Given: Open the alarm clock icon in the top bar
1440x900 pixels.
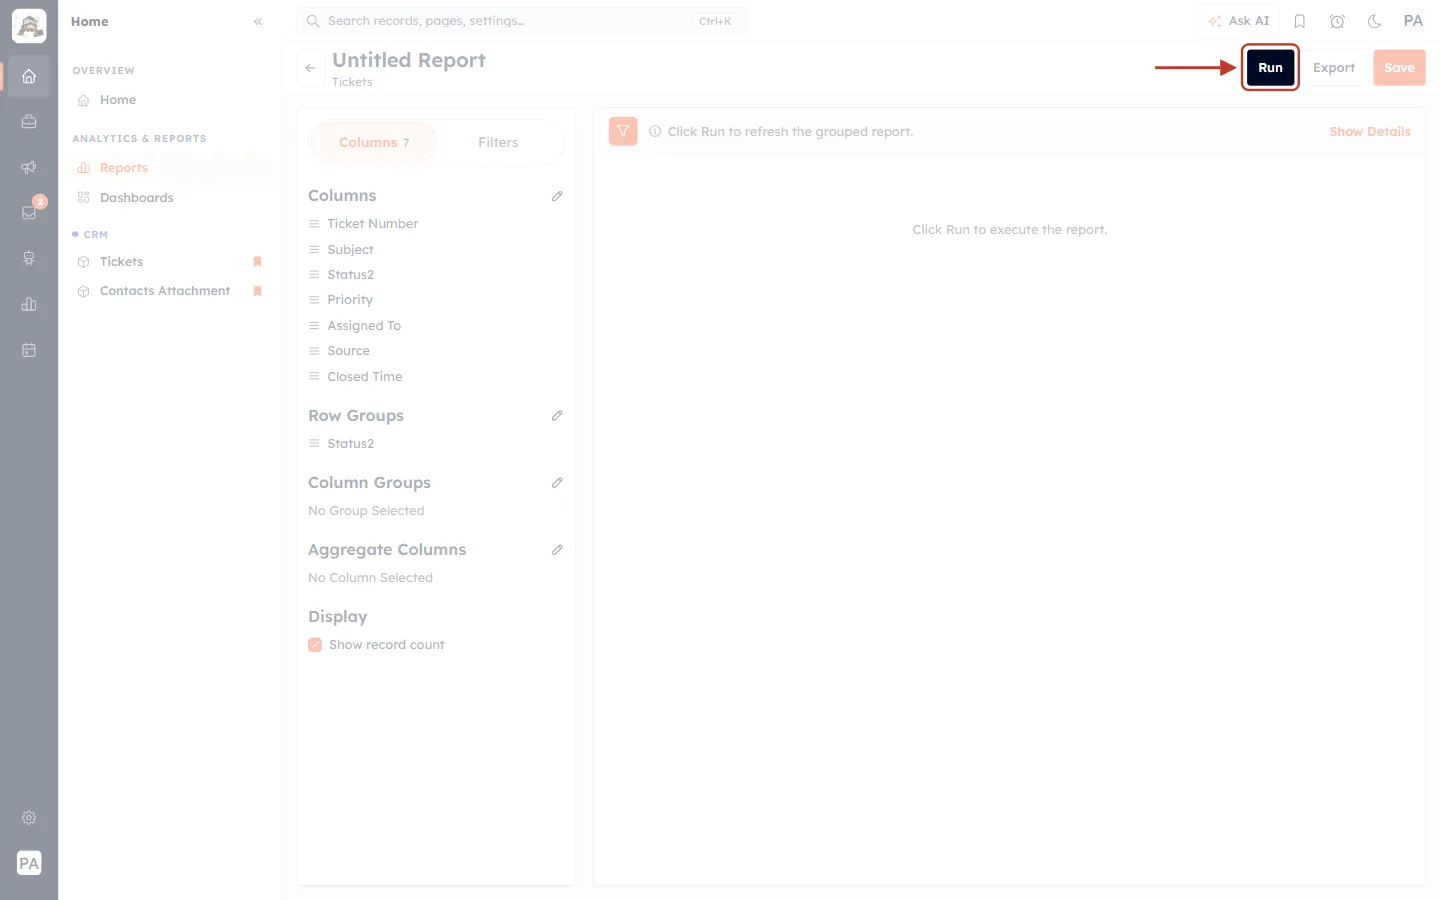Looking at the screenshot, I should 1337,21.
